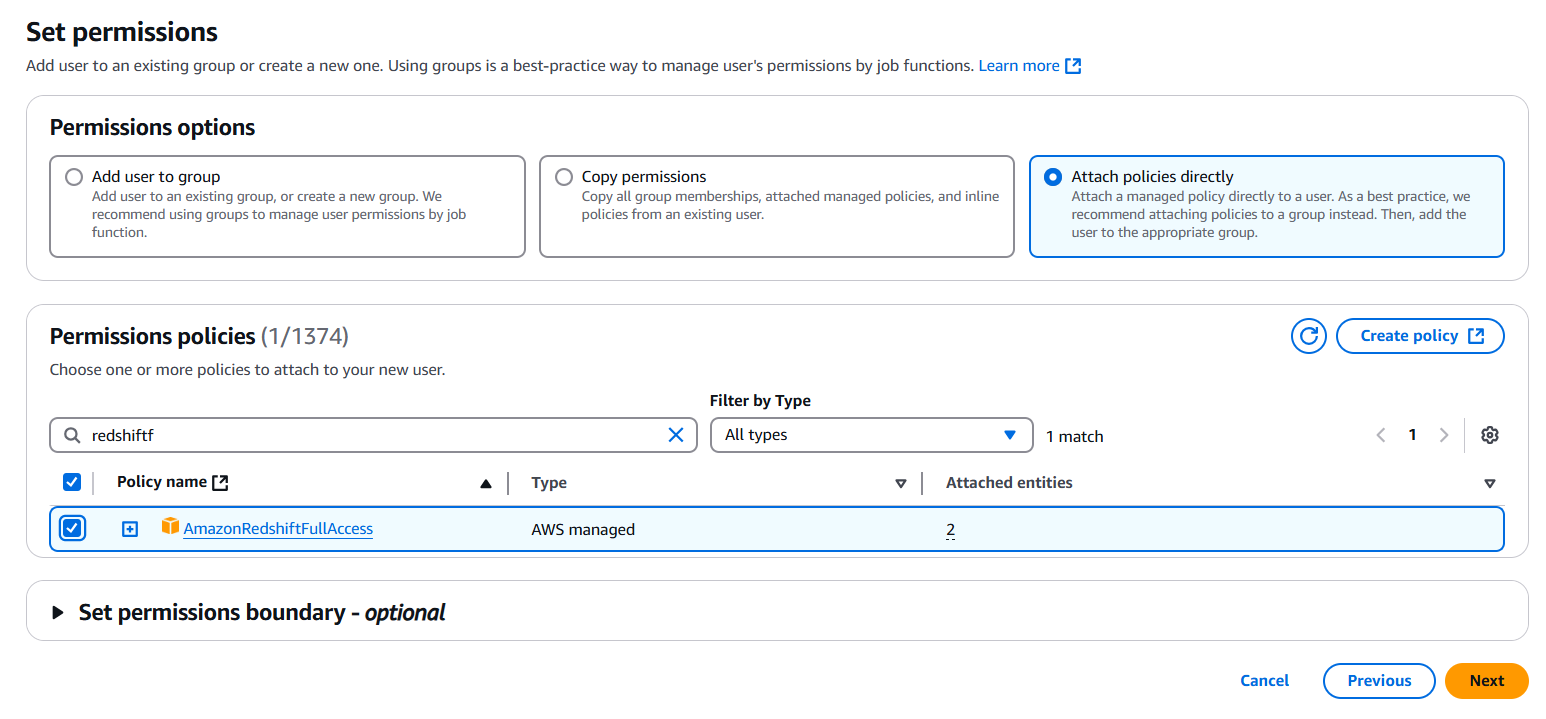Image resolution: width=1546 pixels, height=719 pixels.
Task: Go to previous page of policies
Action: 1381,435
